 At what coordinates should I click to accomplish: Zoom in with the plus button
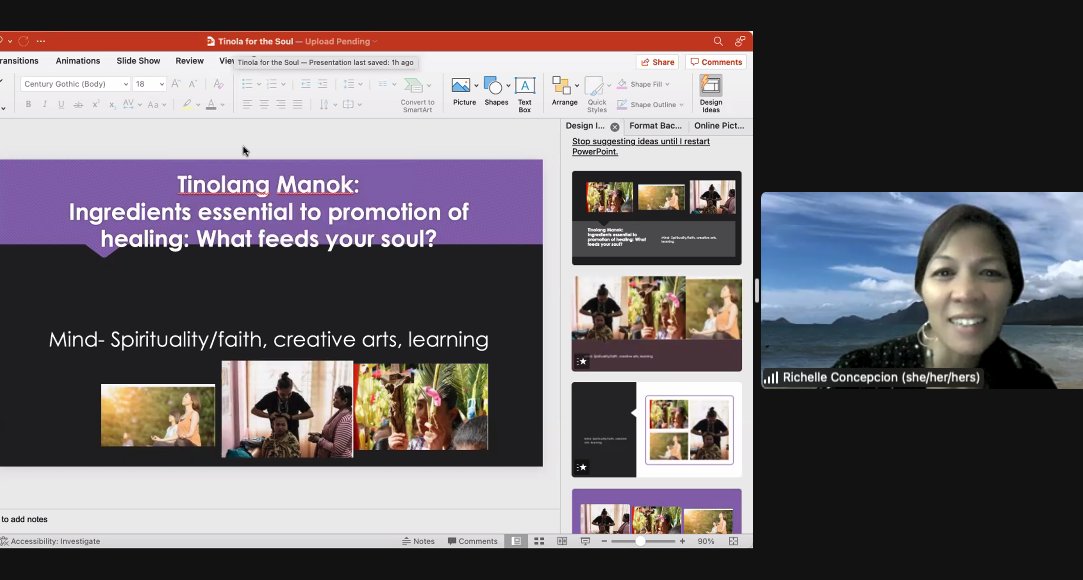coord(682,541)
